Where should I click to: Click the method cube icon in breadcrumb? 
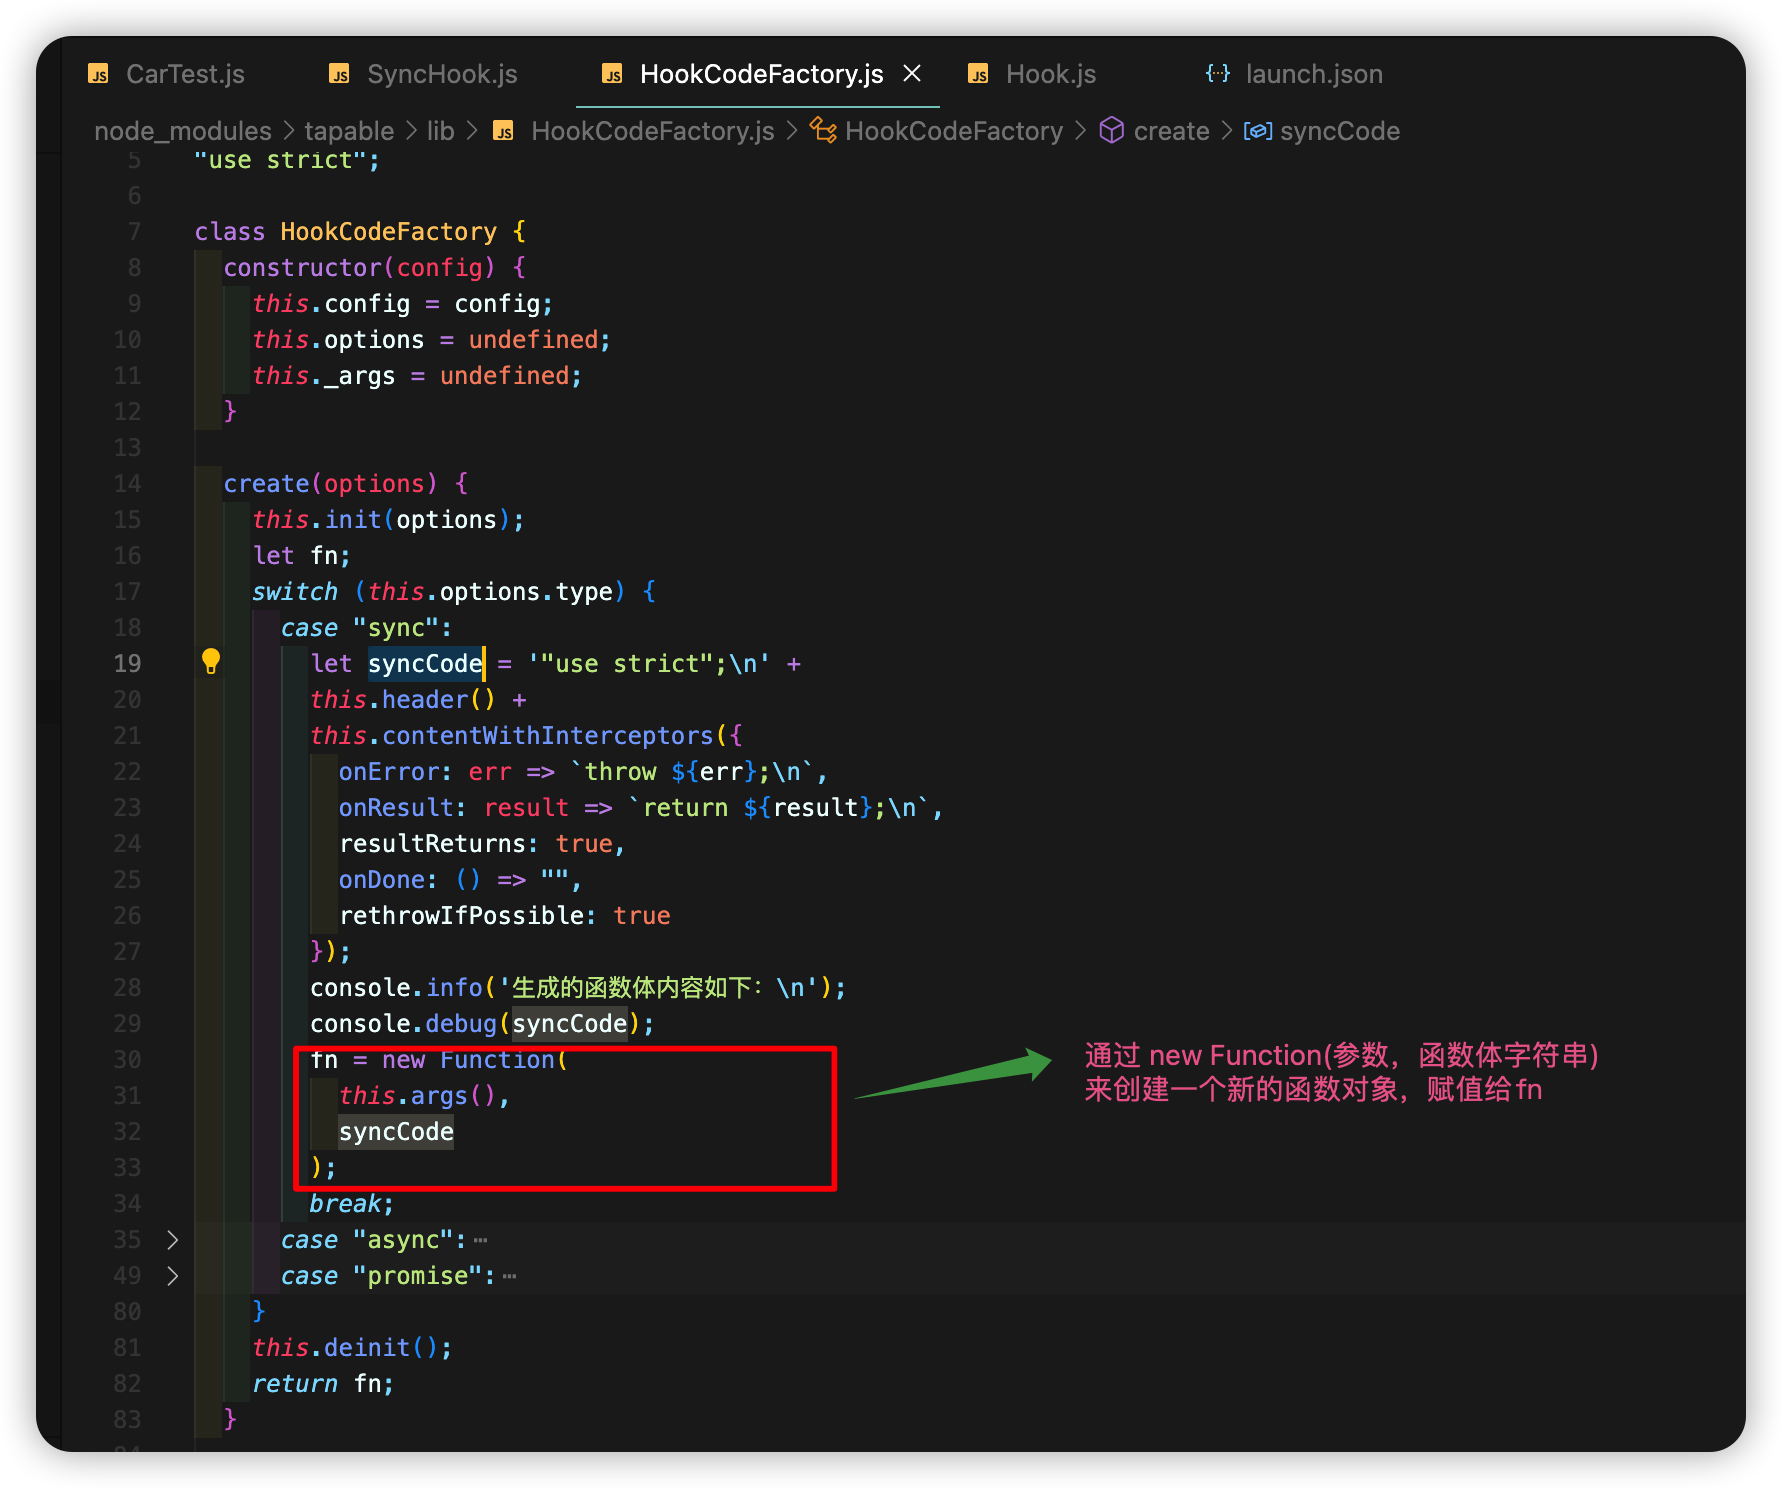coord(1112,130)
